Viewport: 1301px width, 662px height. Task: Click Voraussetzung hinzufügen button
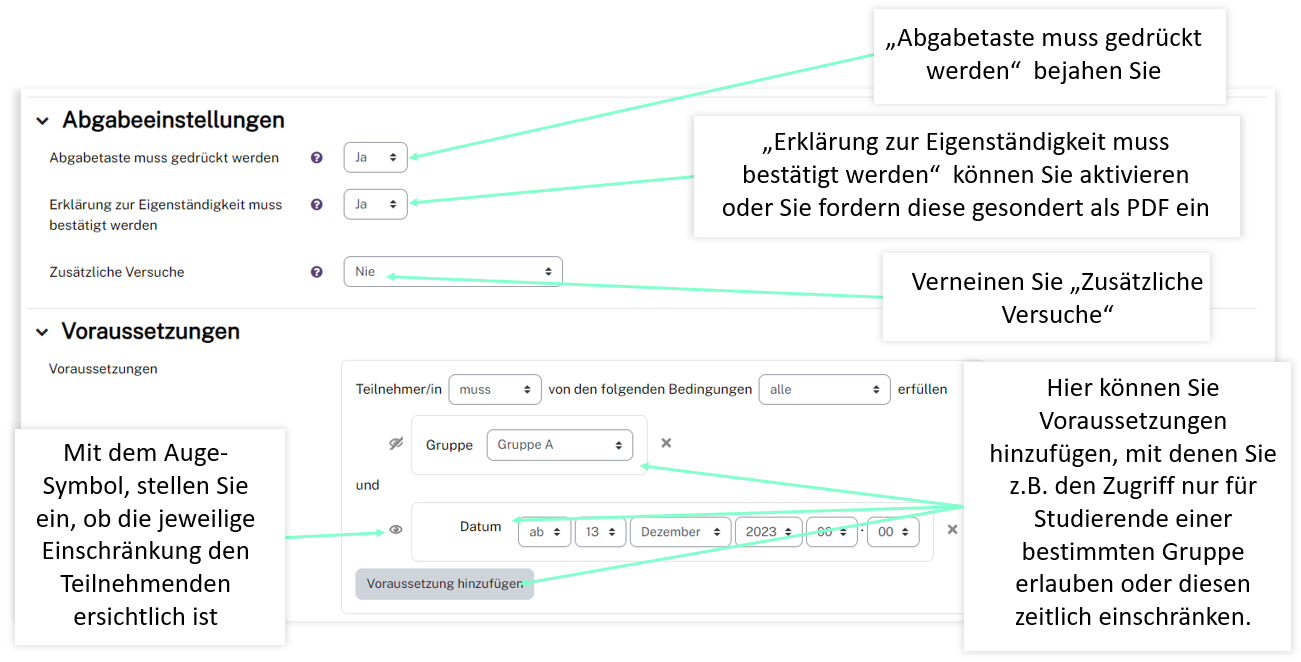444,584
